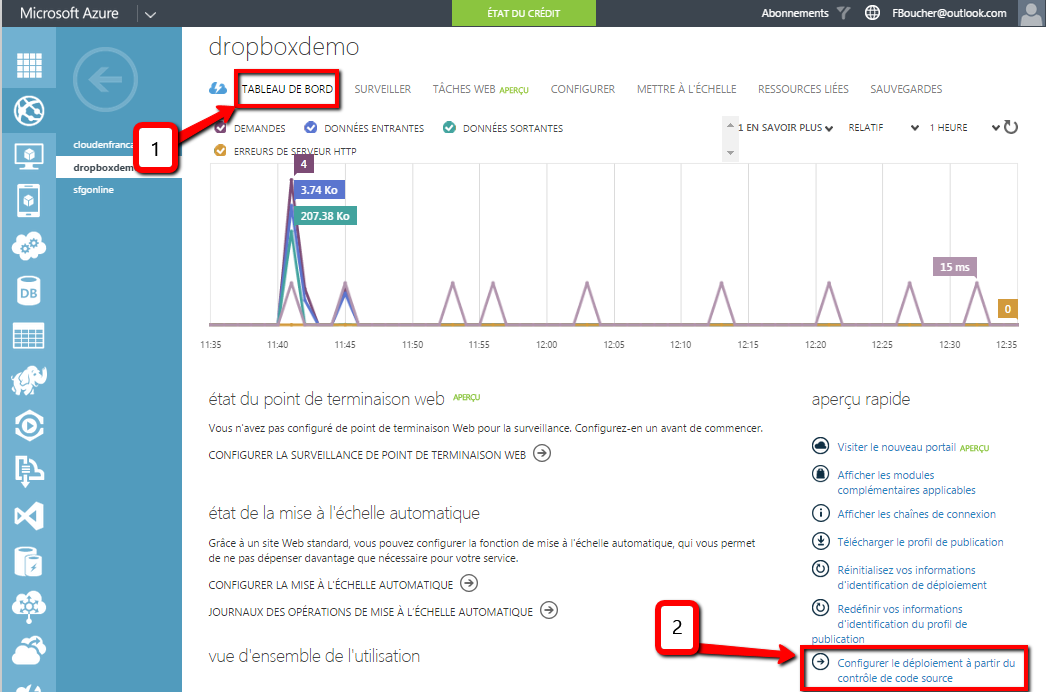Open the Mettre à l'échelle tab
This screenshot has height=692, width=1046.
pyautogui.click(x=686, y=89)
